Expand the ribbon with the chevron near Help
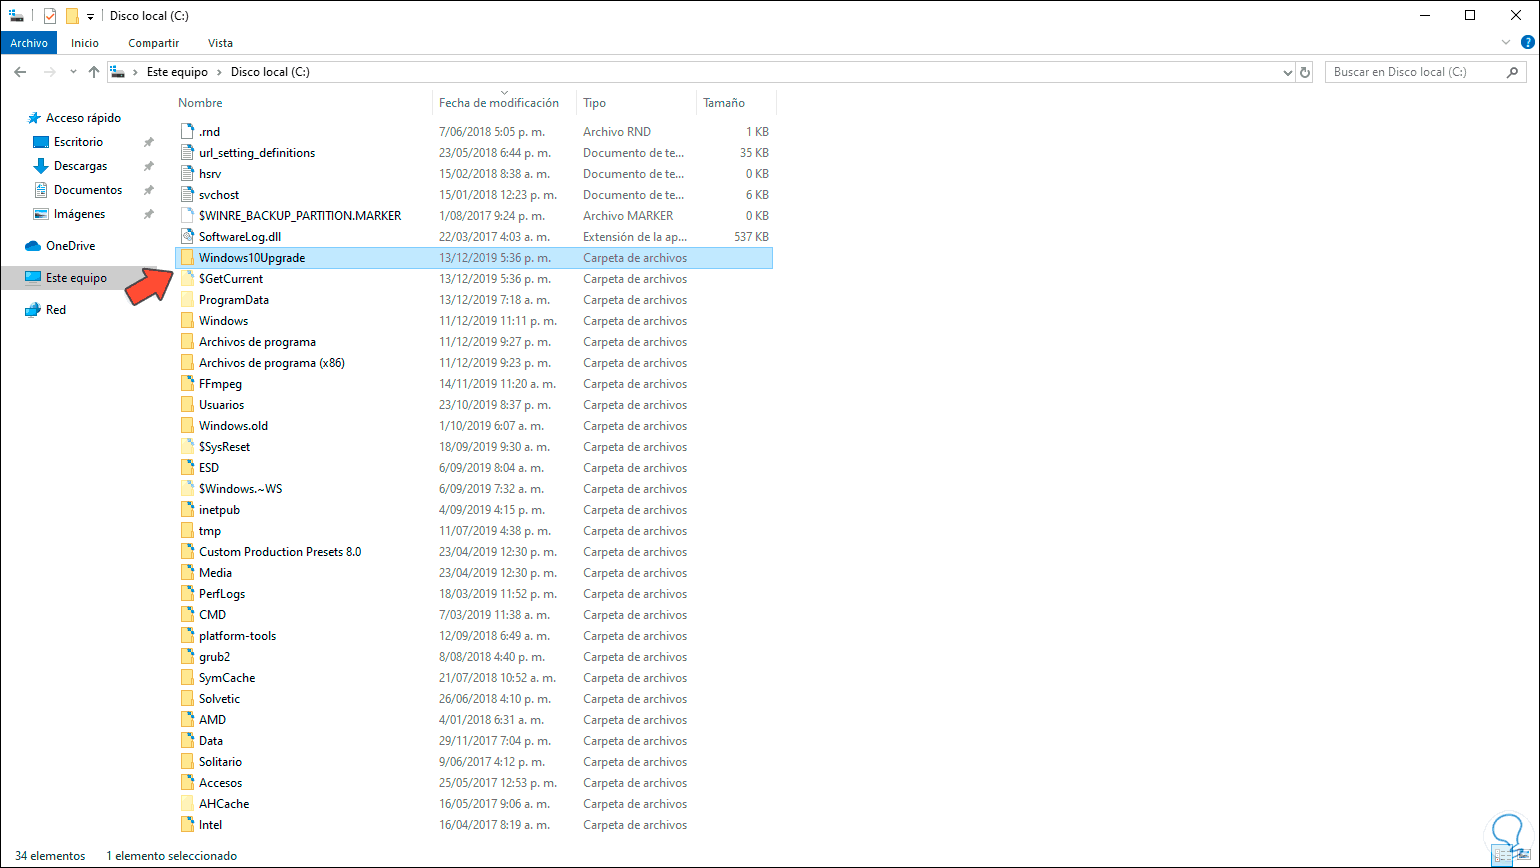The height and width of the screenshot is (868, 1540). pyautogui.click(x=1507, y=43)
